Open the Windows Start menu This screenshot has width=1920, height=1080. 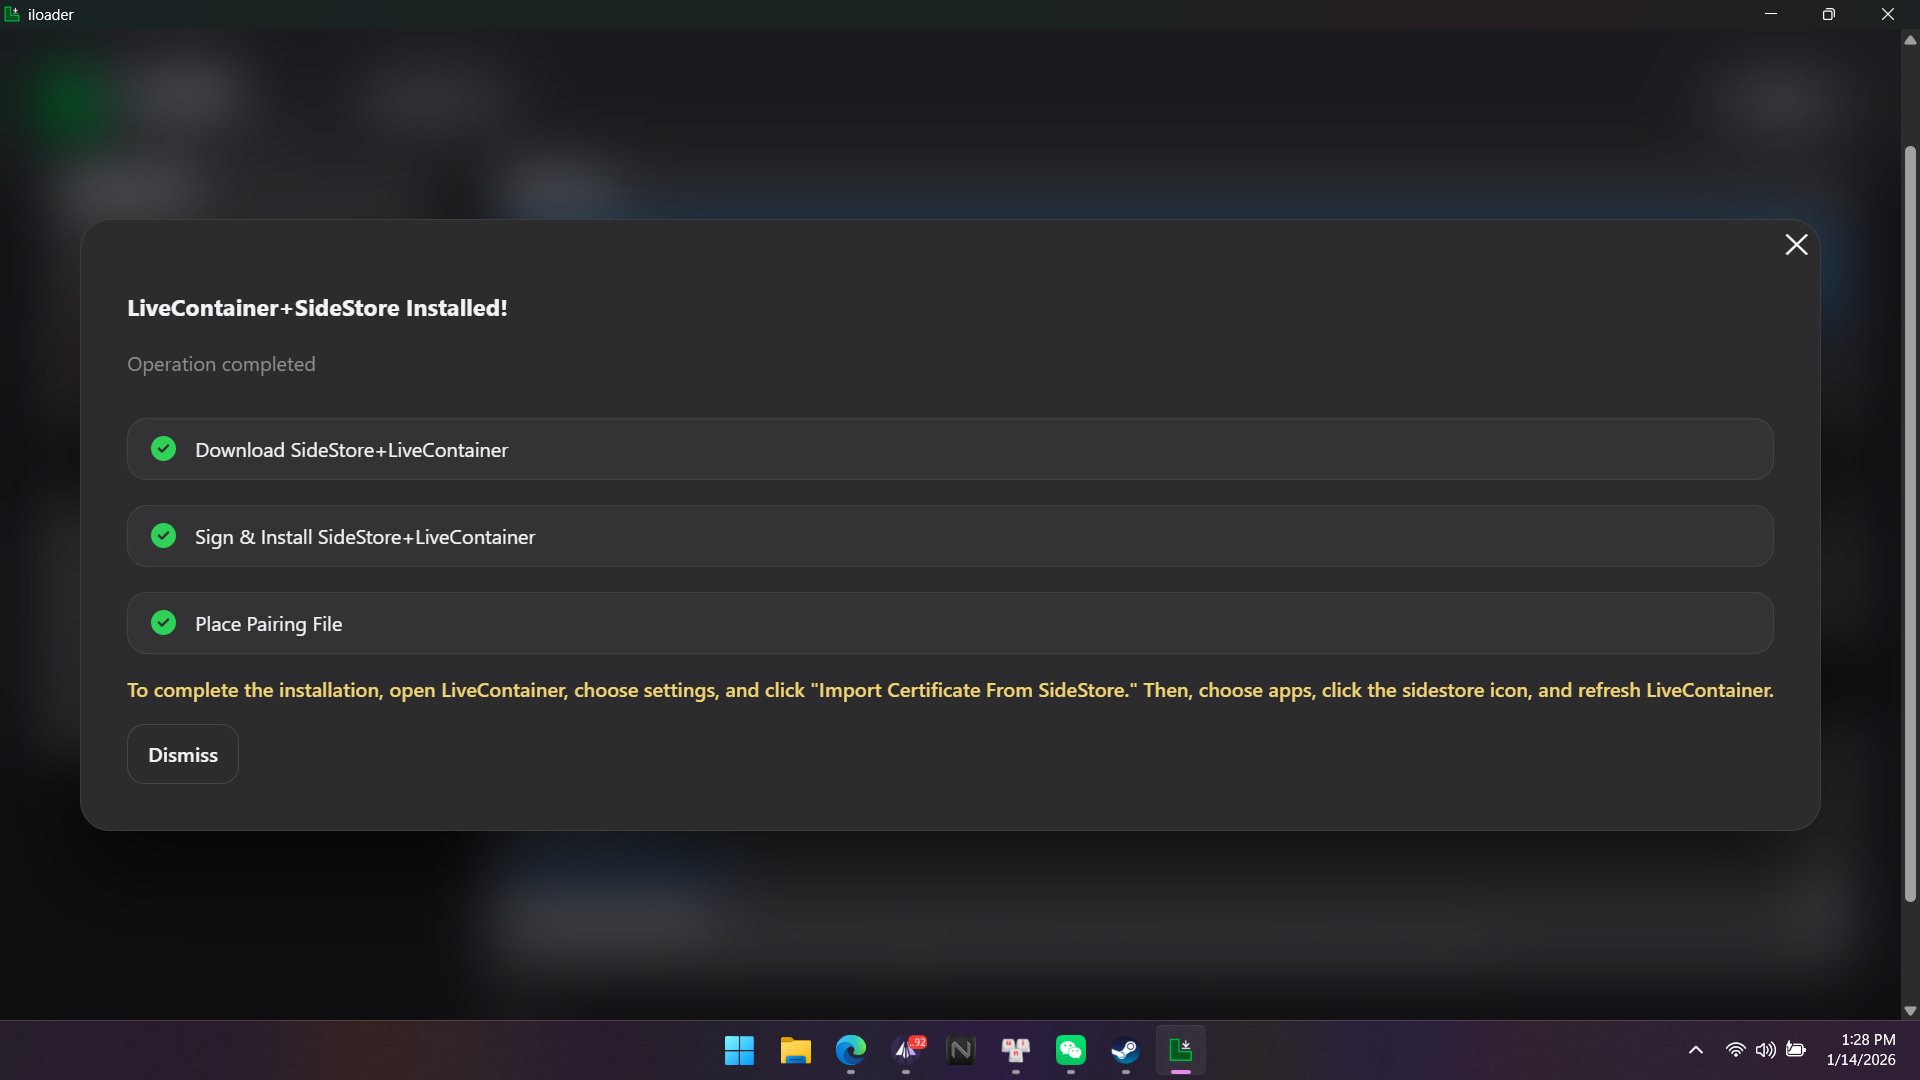pyautogui.click(x=739, y=1050)
